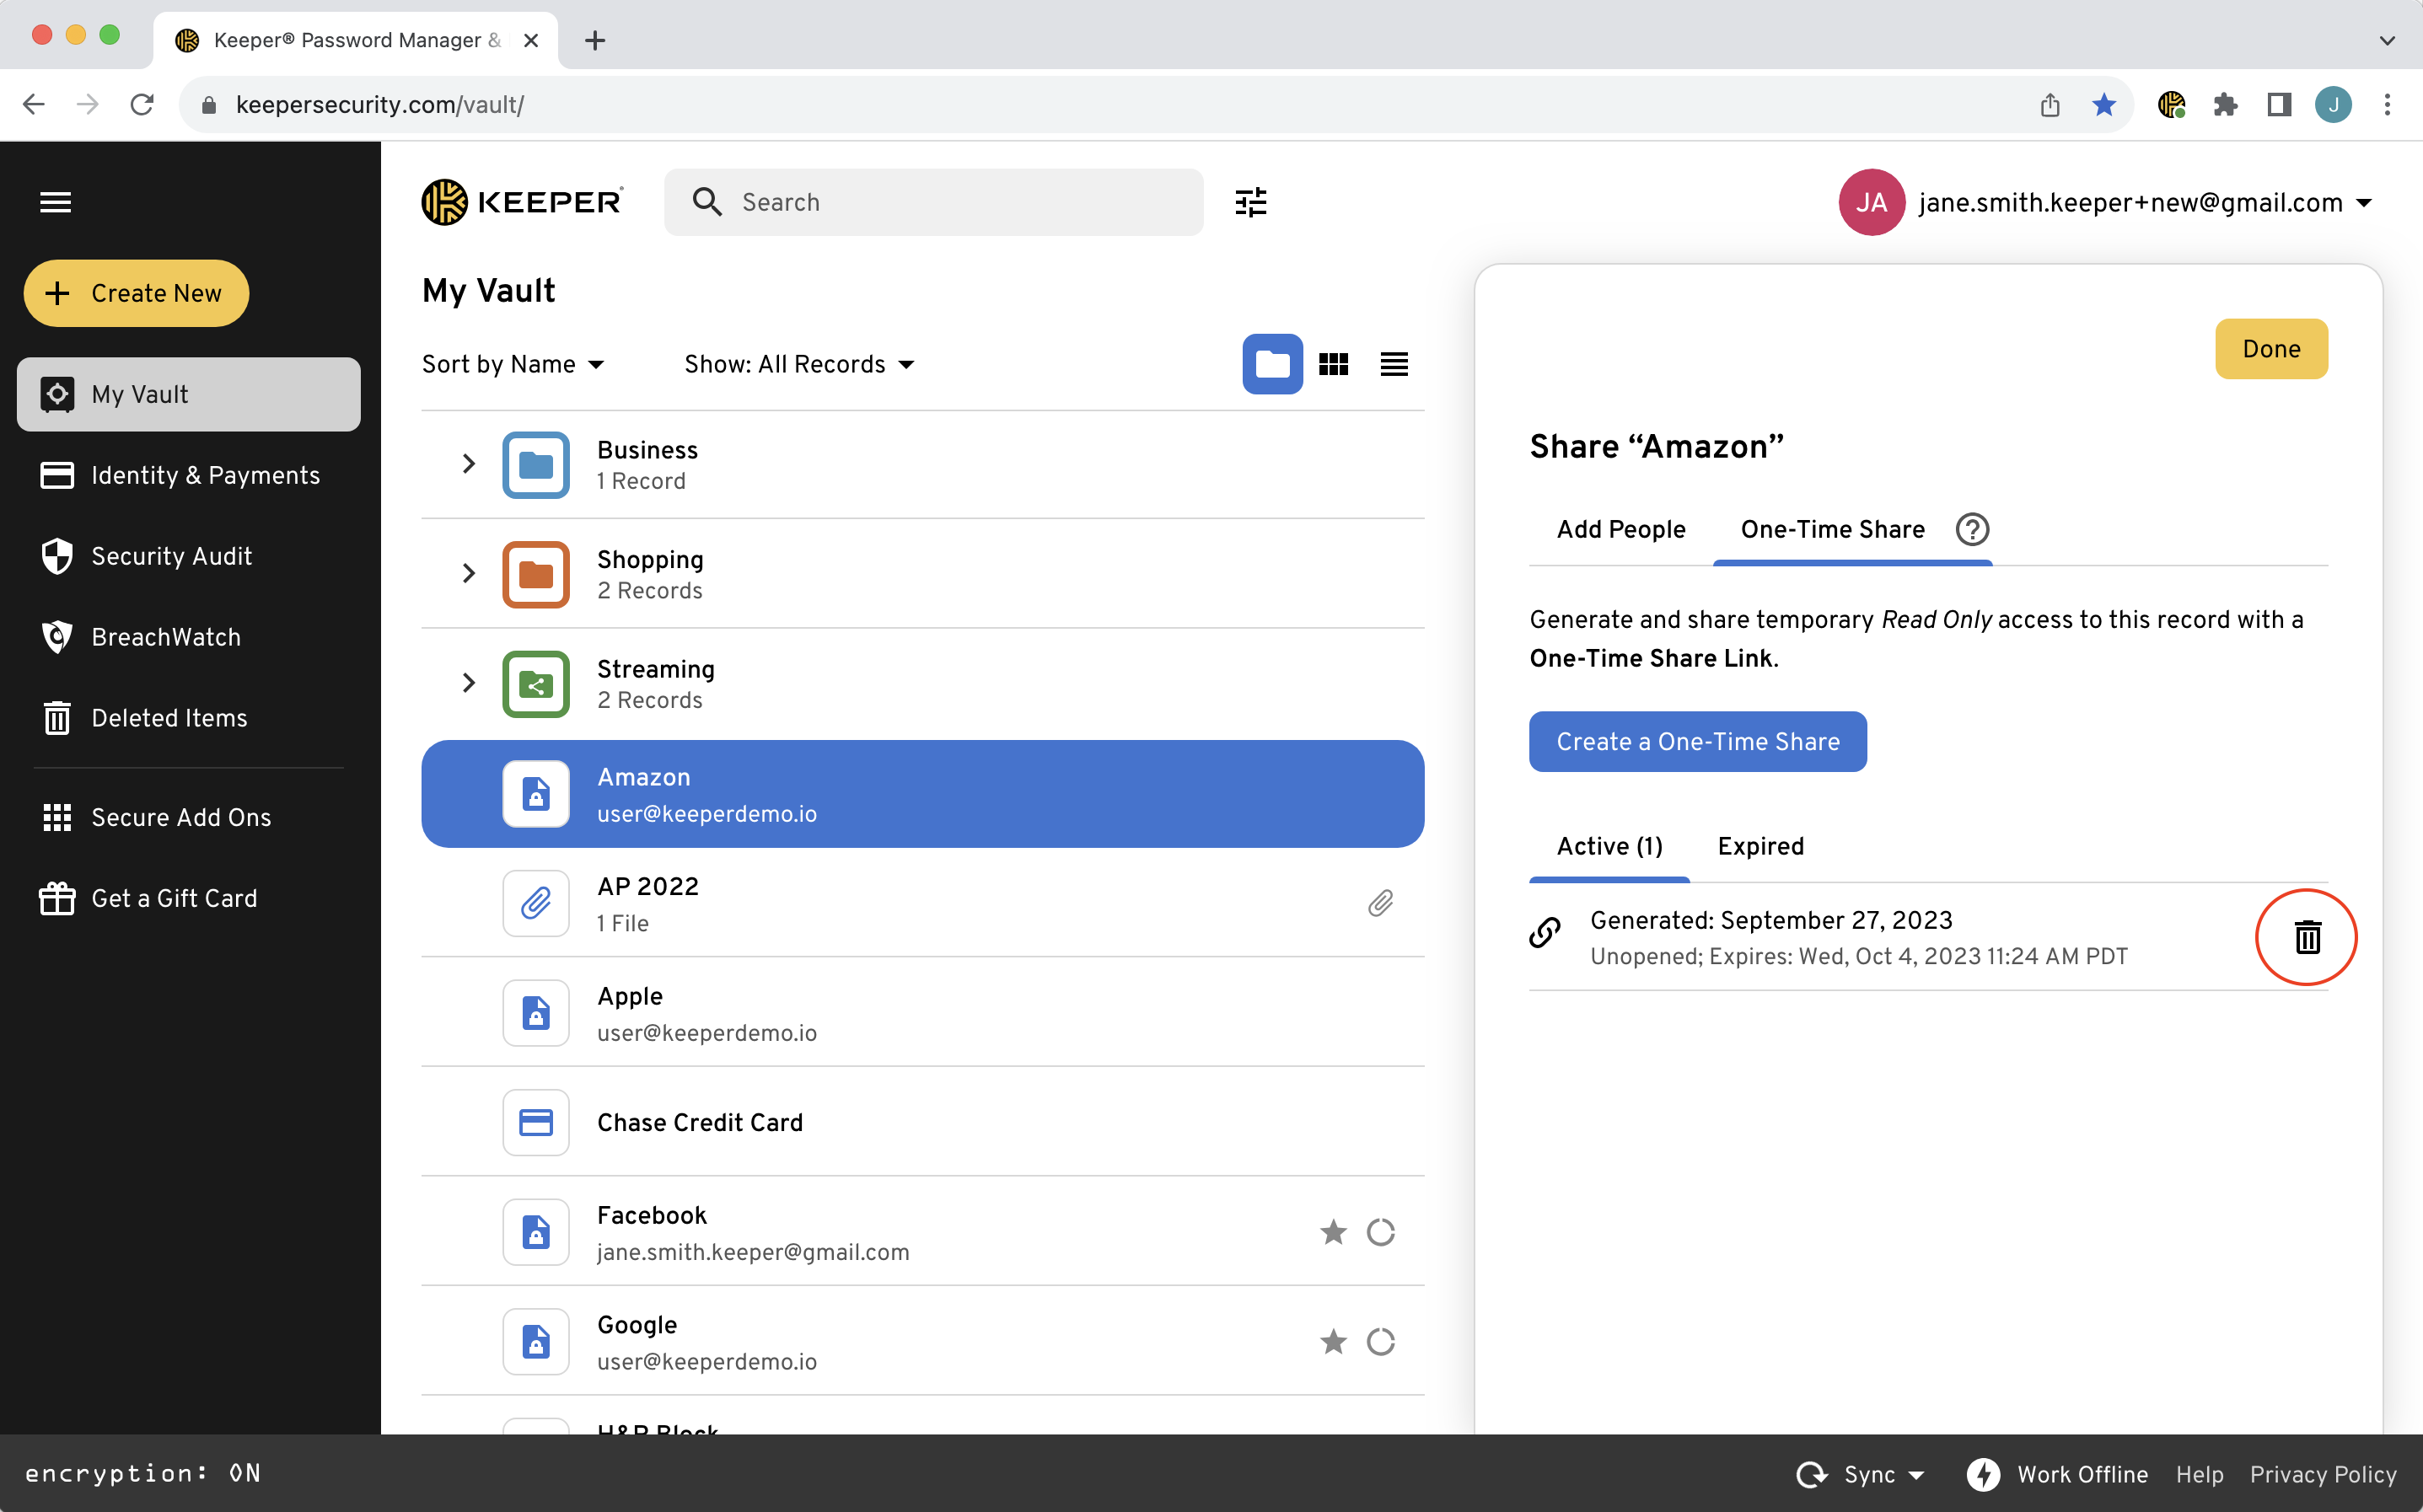The width and height of the screenshot is (2423, 1512).
Task: Bookmark this page with star icon
Action: click(x=2104, y=104)
